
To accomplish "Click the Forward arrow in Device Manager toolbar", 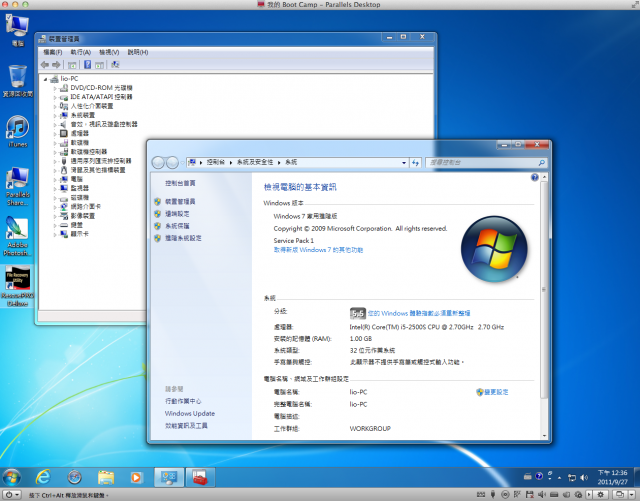I will pyautogui.click(x=56, y=65).
